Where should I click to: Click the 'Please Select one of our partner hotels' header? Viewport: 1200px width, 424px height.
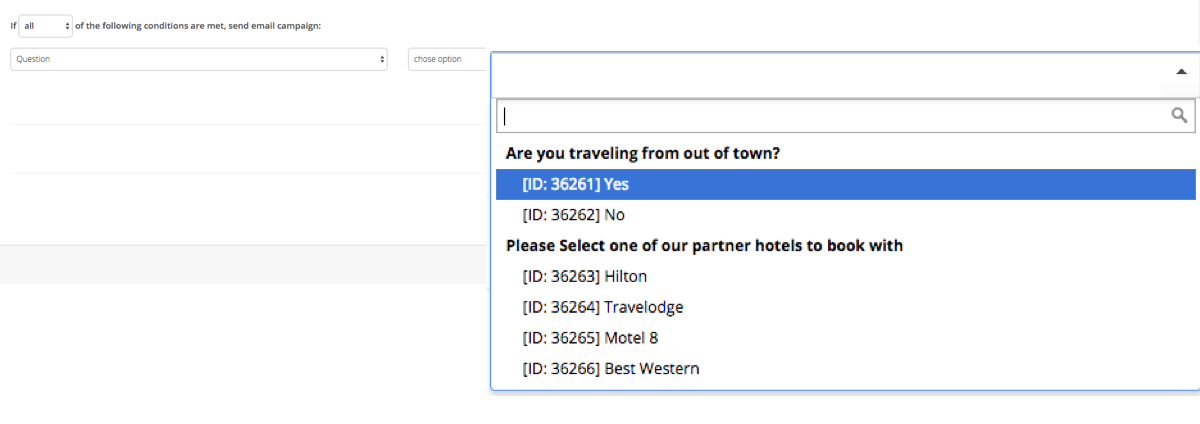pos(704,245)
